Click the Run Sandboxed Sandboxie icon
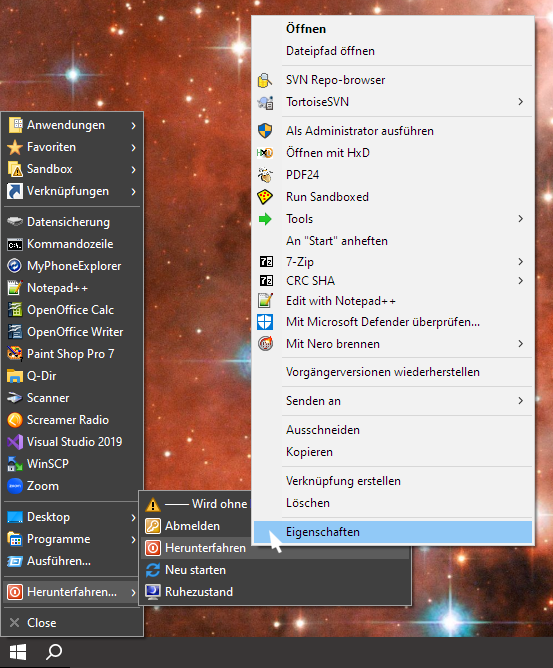The width and height of the screenshot is (553, 668). (265, 197)
